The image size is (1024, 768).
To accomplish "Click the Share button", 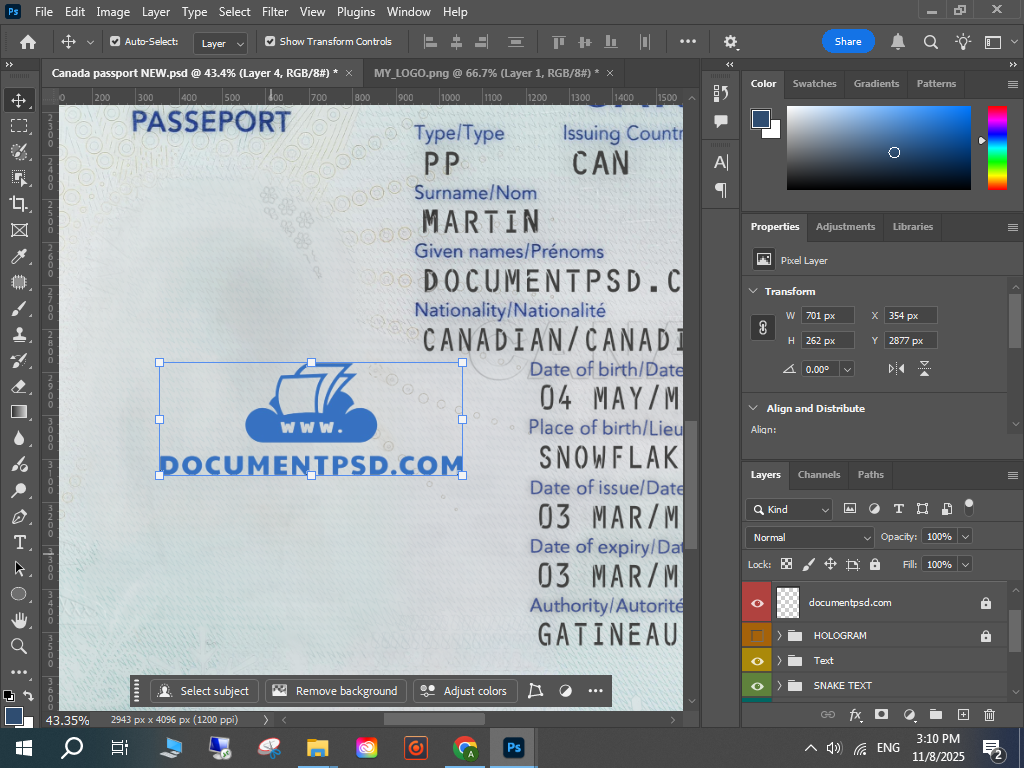I will tap(848, 42).
